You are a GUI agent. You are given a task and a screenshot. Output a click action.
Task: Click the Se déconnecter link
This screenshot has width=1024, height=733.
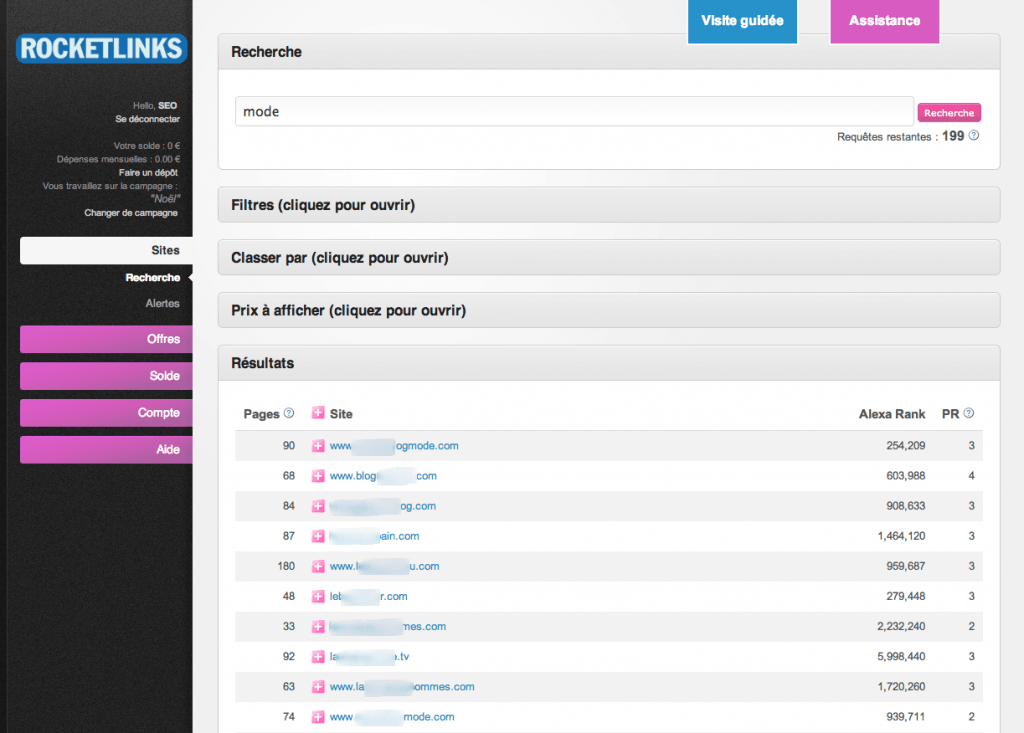click(x=147, y=119)
